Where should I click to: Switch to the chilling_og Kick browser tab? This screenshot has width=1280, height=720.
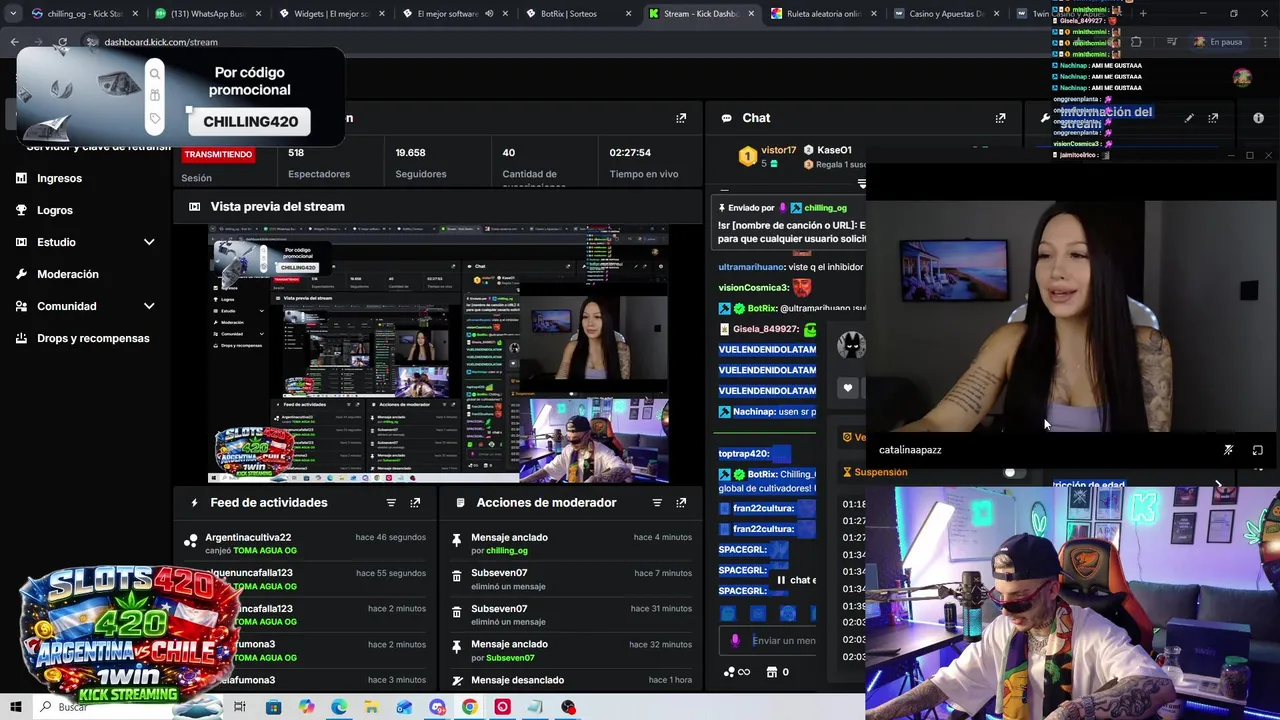[x=85, y=14]
